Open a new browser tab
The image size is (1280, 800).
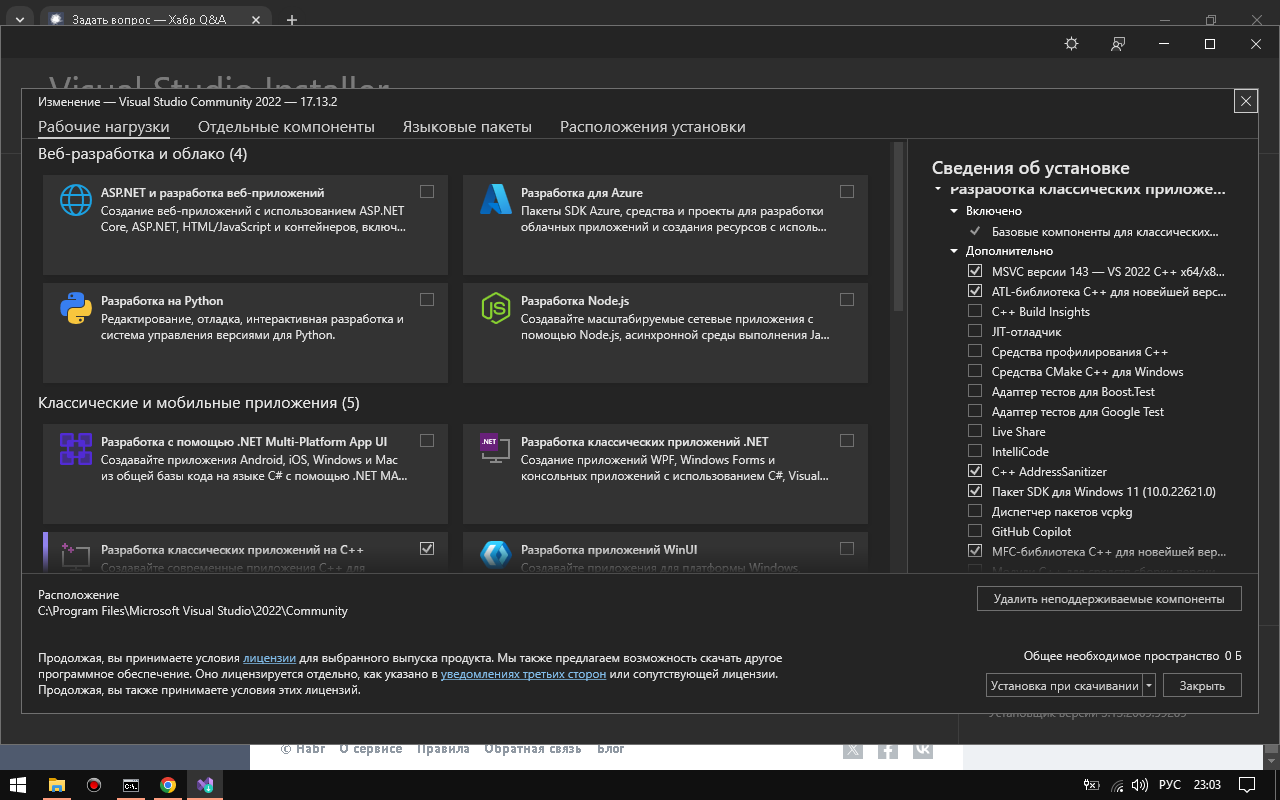[x=292, y=19]
